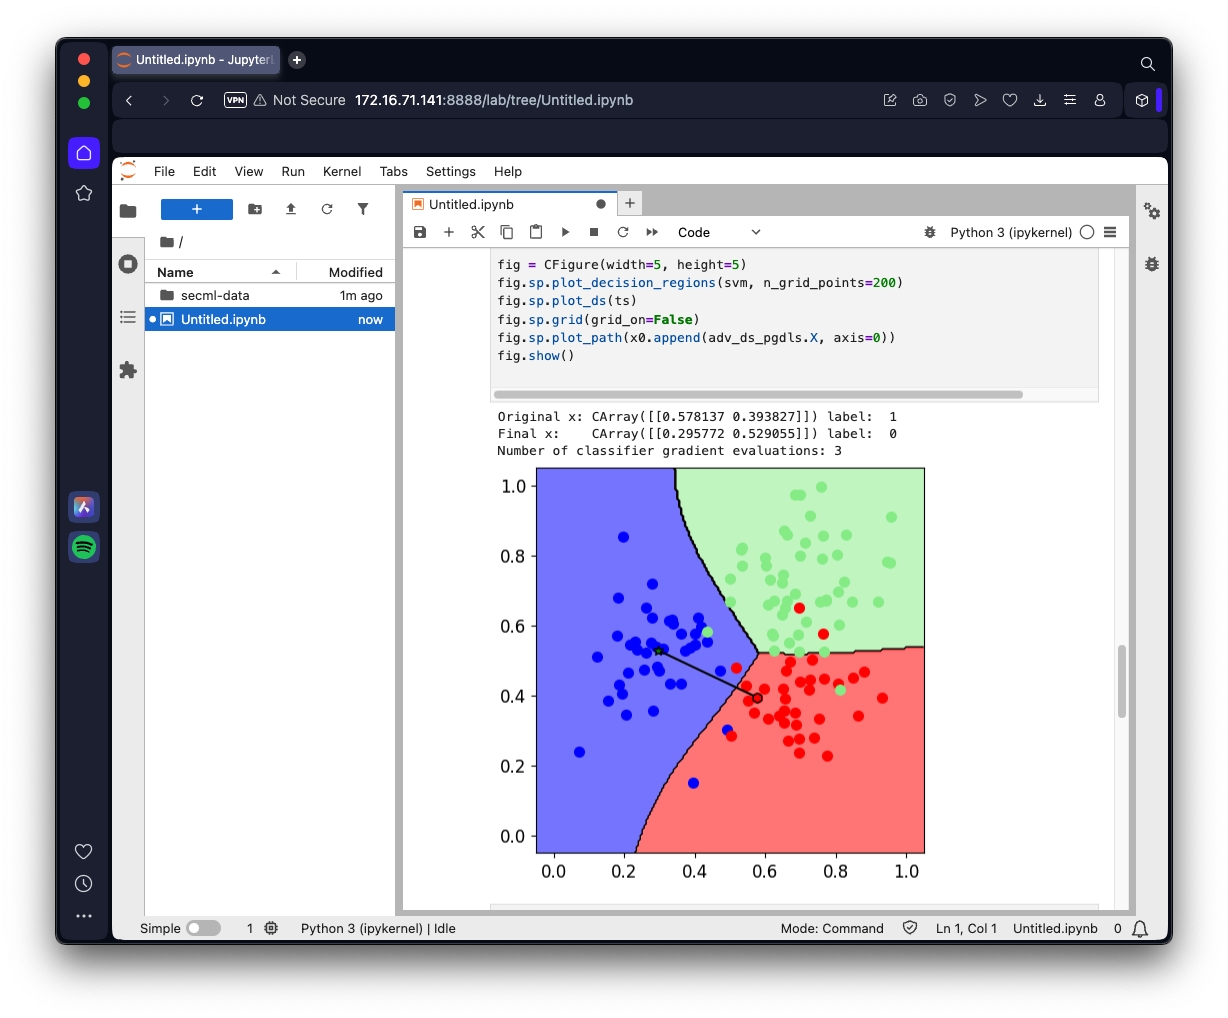Open the Tabs menu
The image size is (1228, 1018).
[394, 171]
